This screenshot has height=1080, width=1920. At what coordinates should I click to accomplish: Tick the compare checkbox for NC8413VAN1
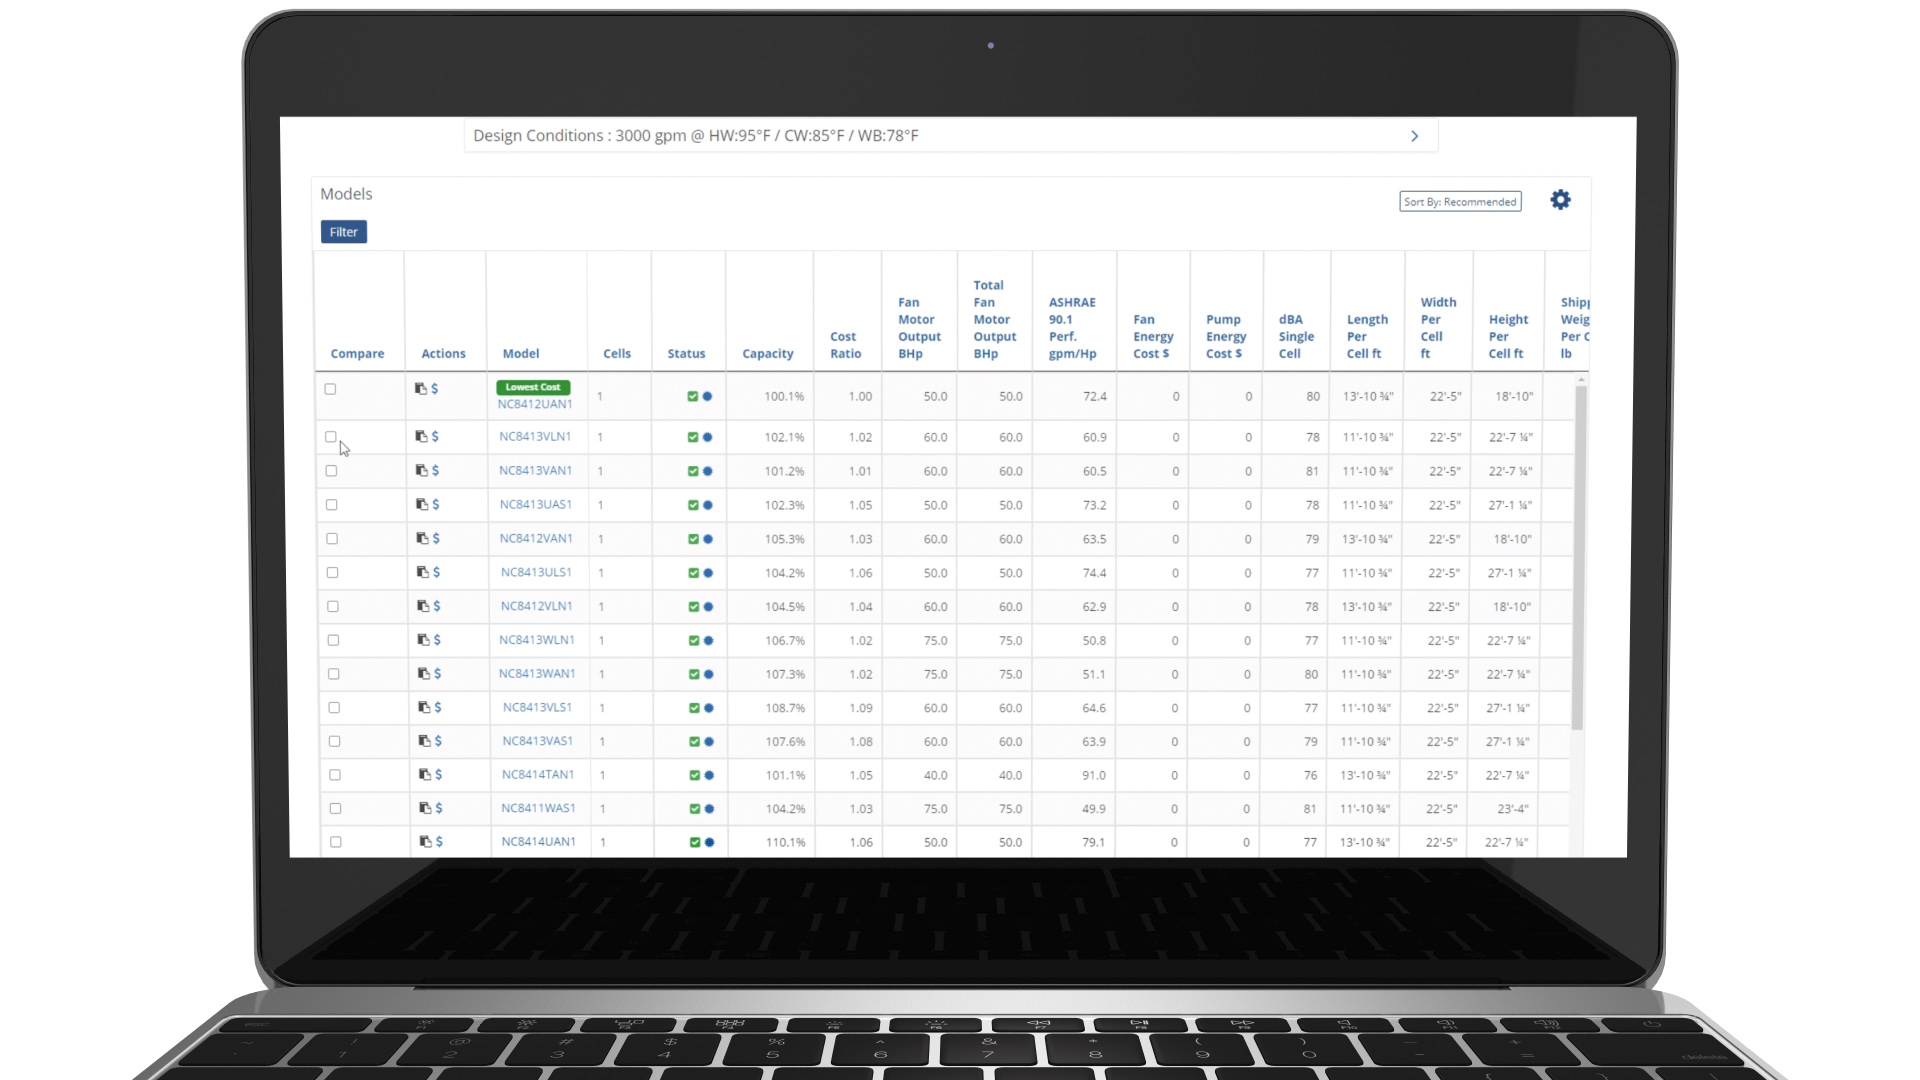click(x=331, y=471)
